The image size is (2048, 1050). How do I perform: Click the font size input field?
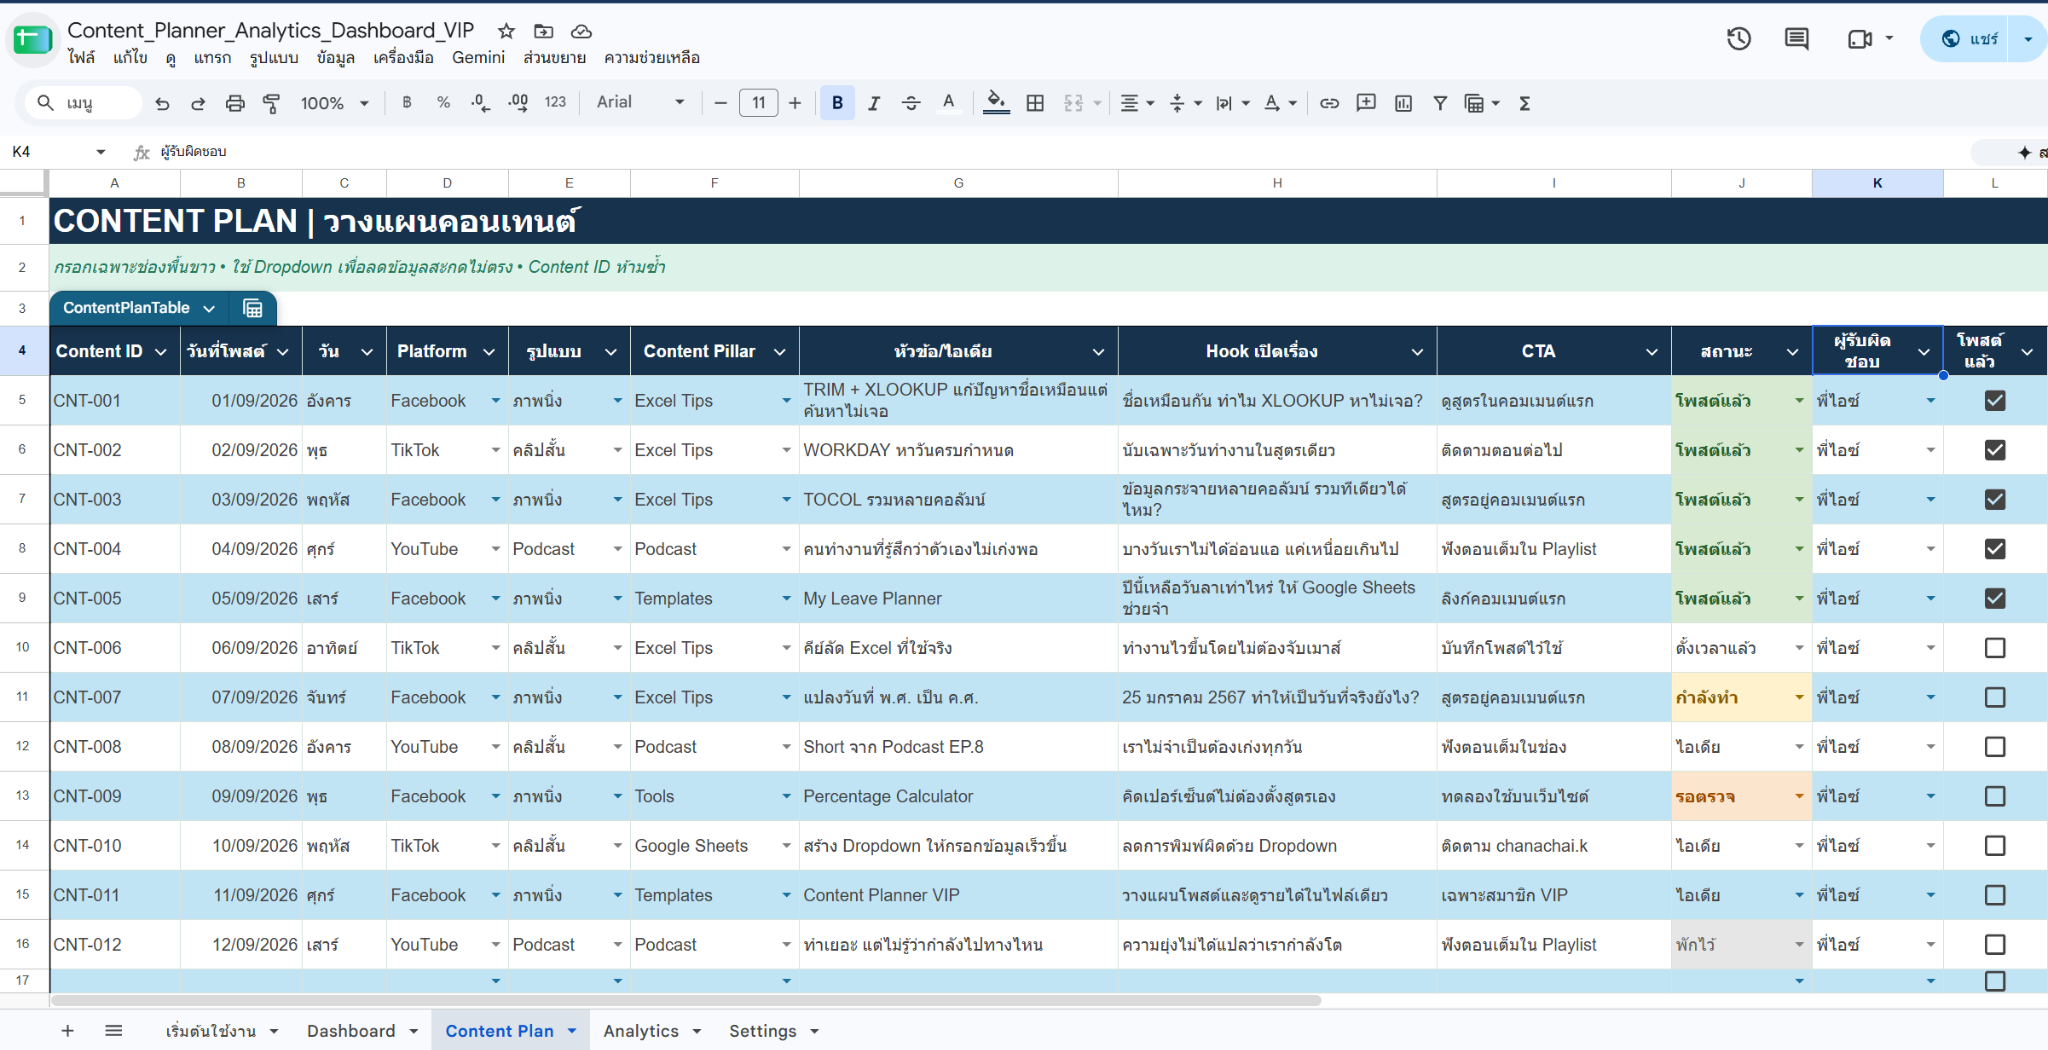tap(759, 103)
